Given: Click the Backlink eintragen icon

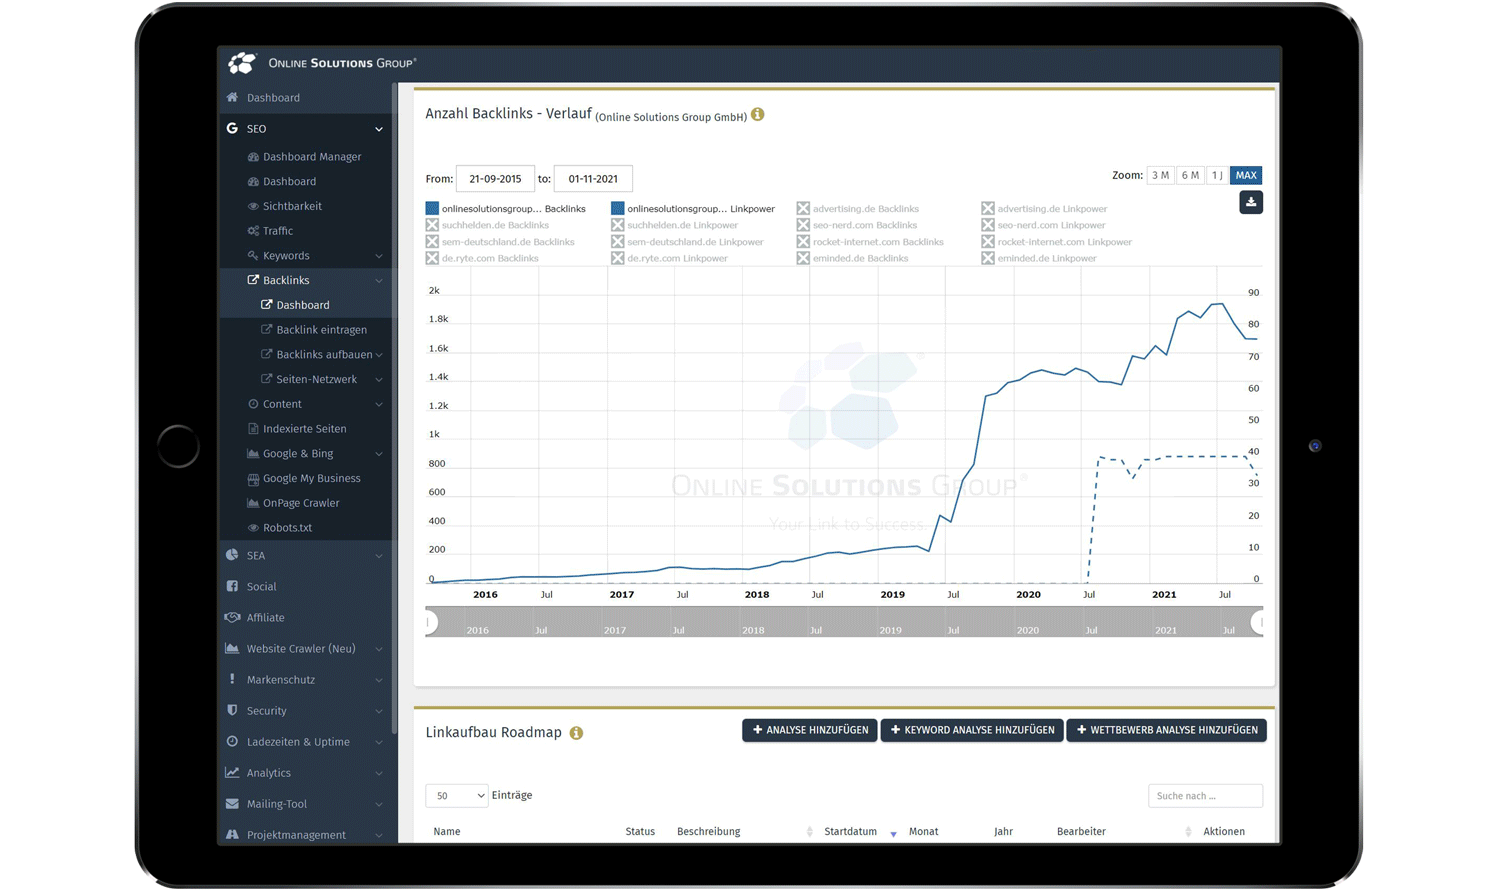Looking at the screenshot, I should click(x=267, y=329).
